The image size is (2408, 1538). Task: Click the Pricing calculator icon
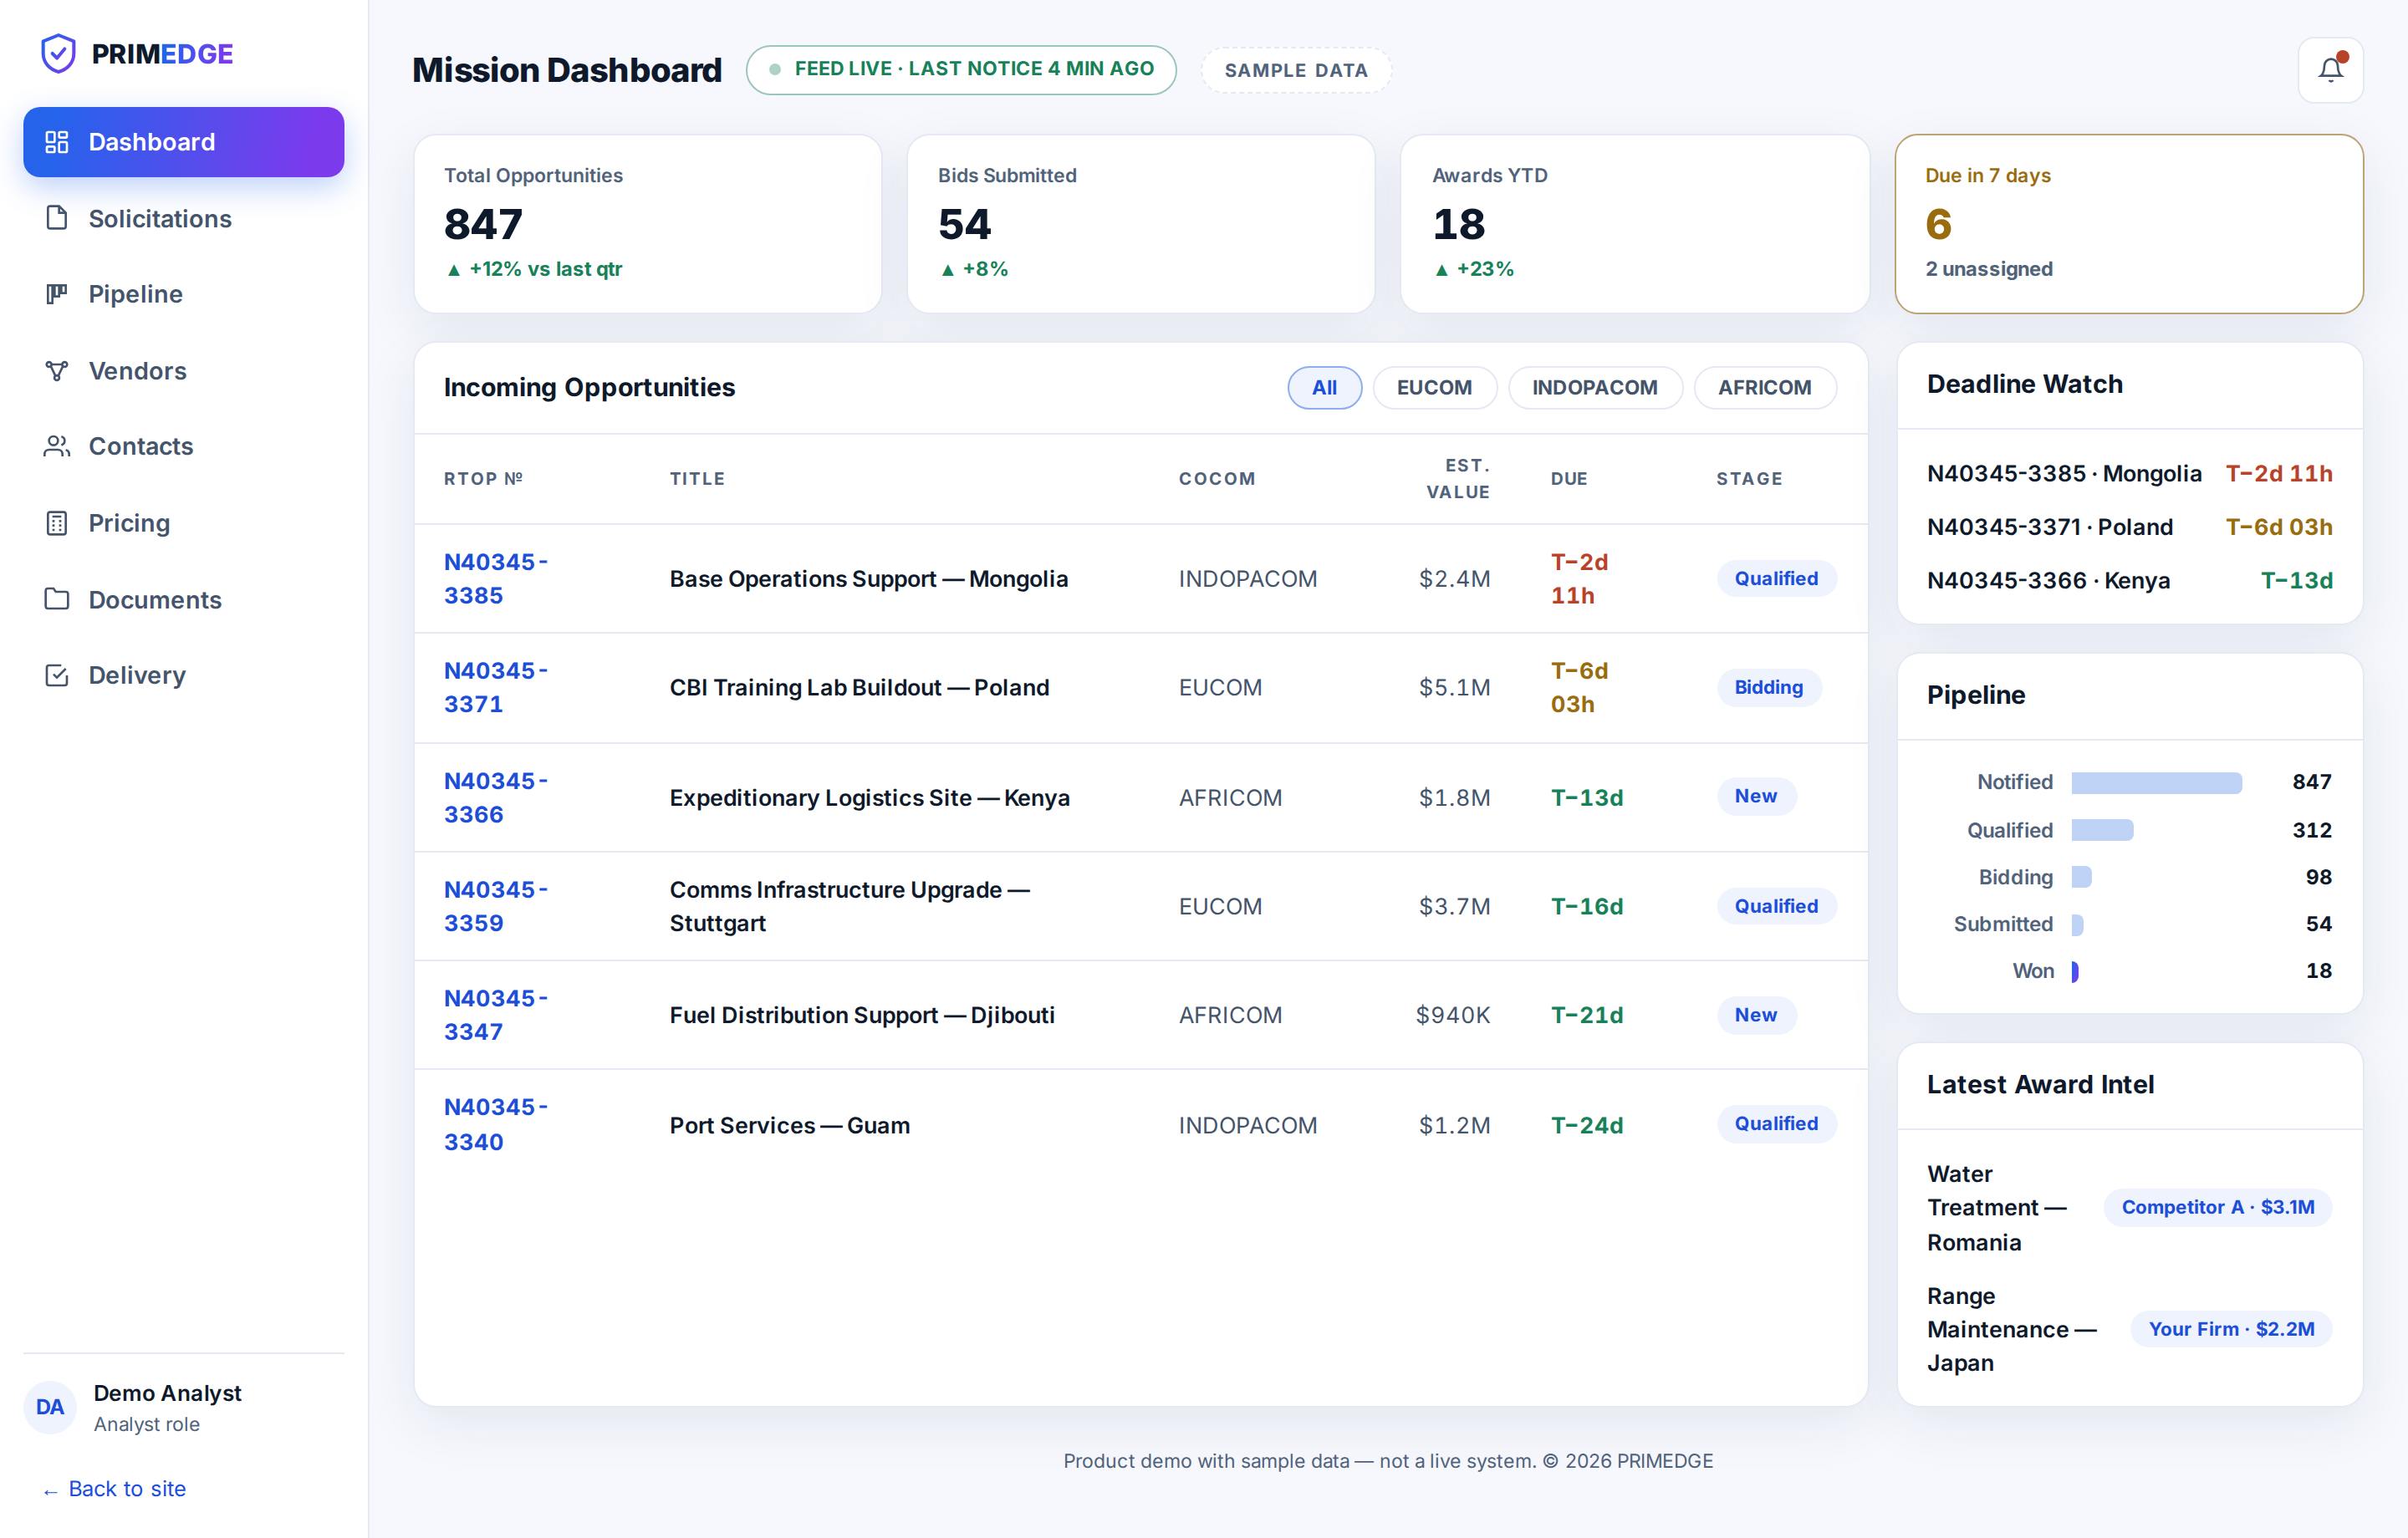coord(57,523)
